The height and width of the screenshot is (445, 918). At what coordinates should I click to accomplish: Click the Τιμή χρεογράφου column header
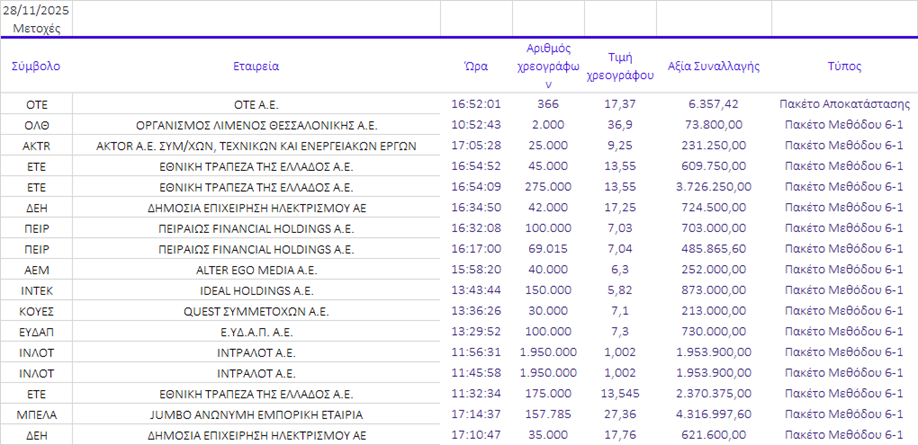pos(620,66)
